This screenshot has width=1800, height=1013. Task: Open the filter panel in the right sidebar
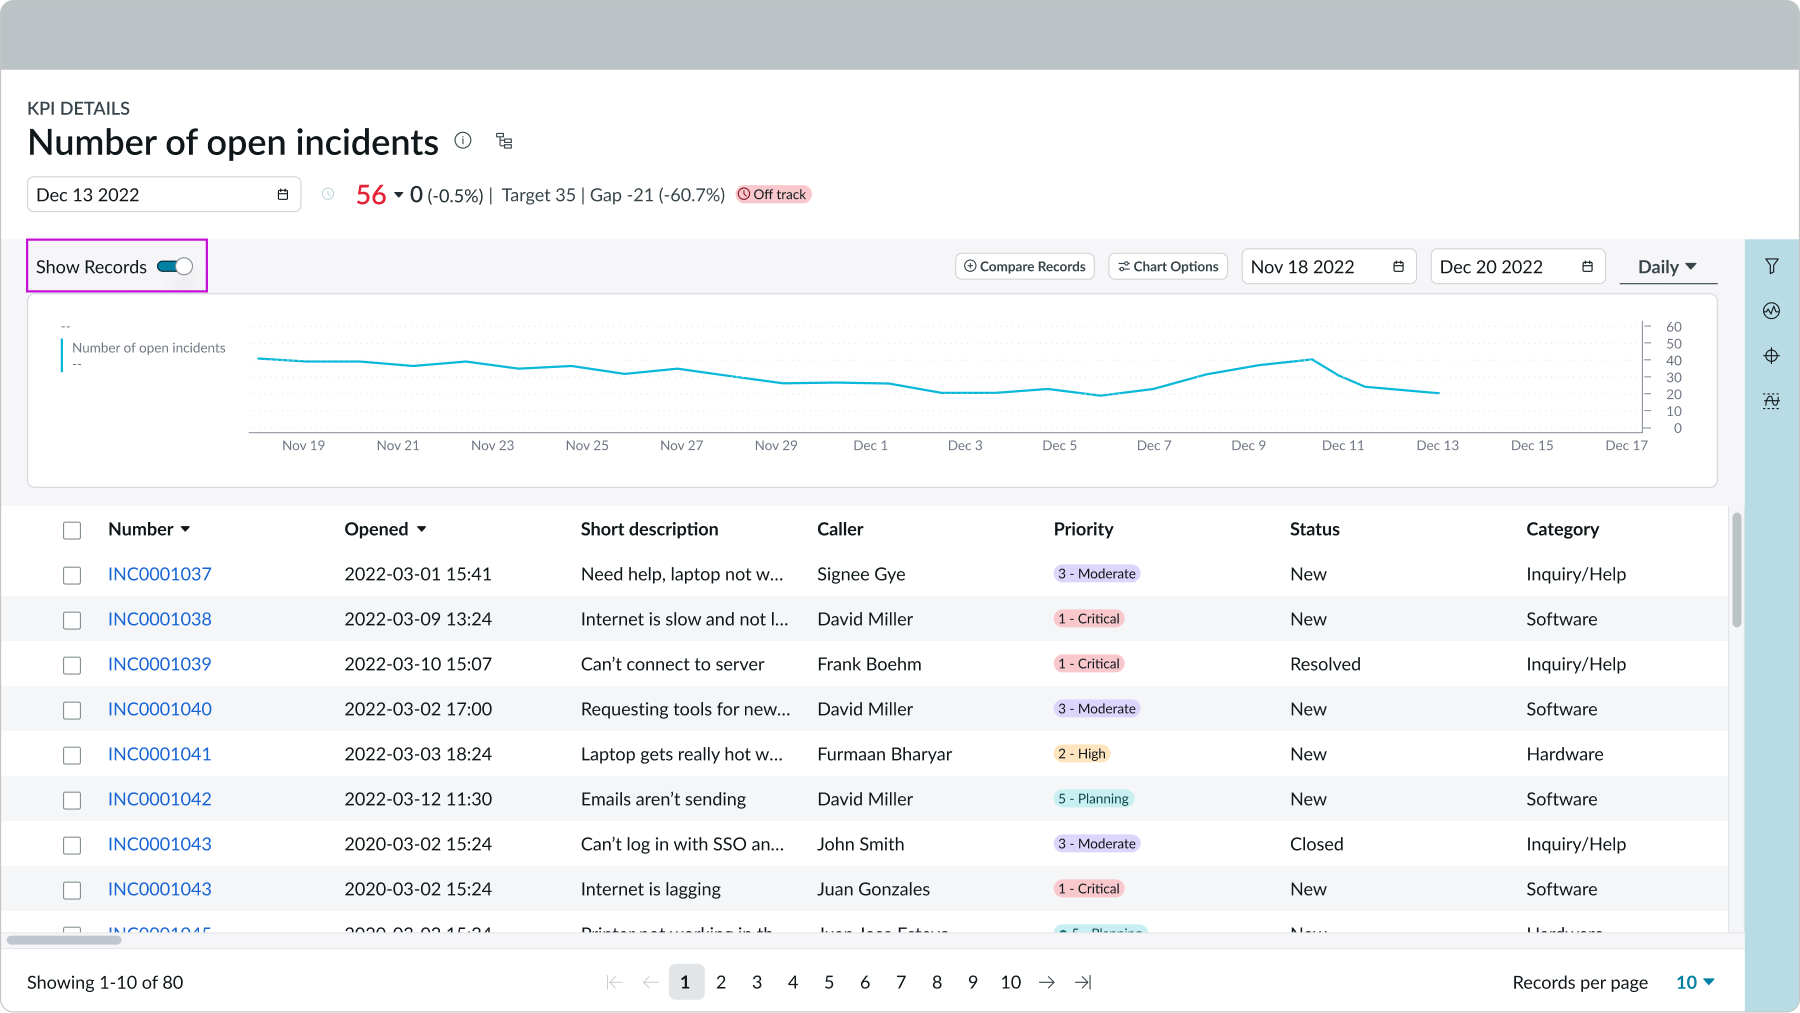click(x=1772, y=266)
